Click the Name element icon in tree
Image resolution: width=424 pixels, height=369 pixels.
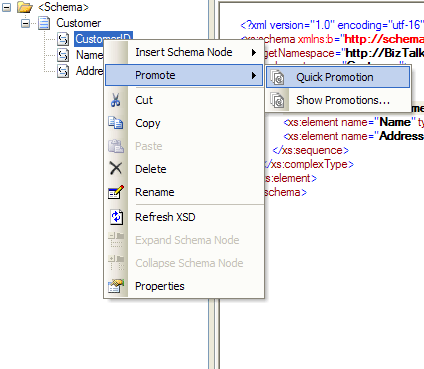click(63, 55)
